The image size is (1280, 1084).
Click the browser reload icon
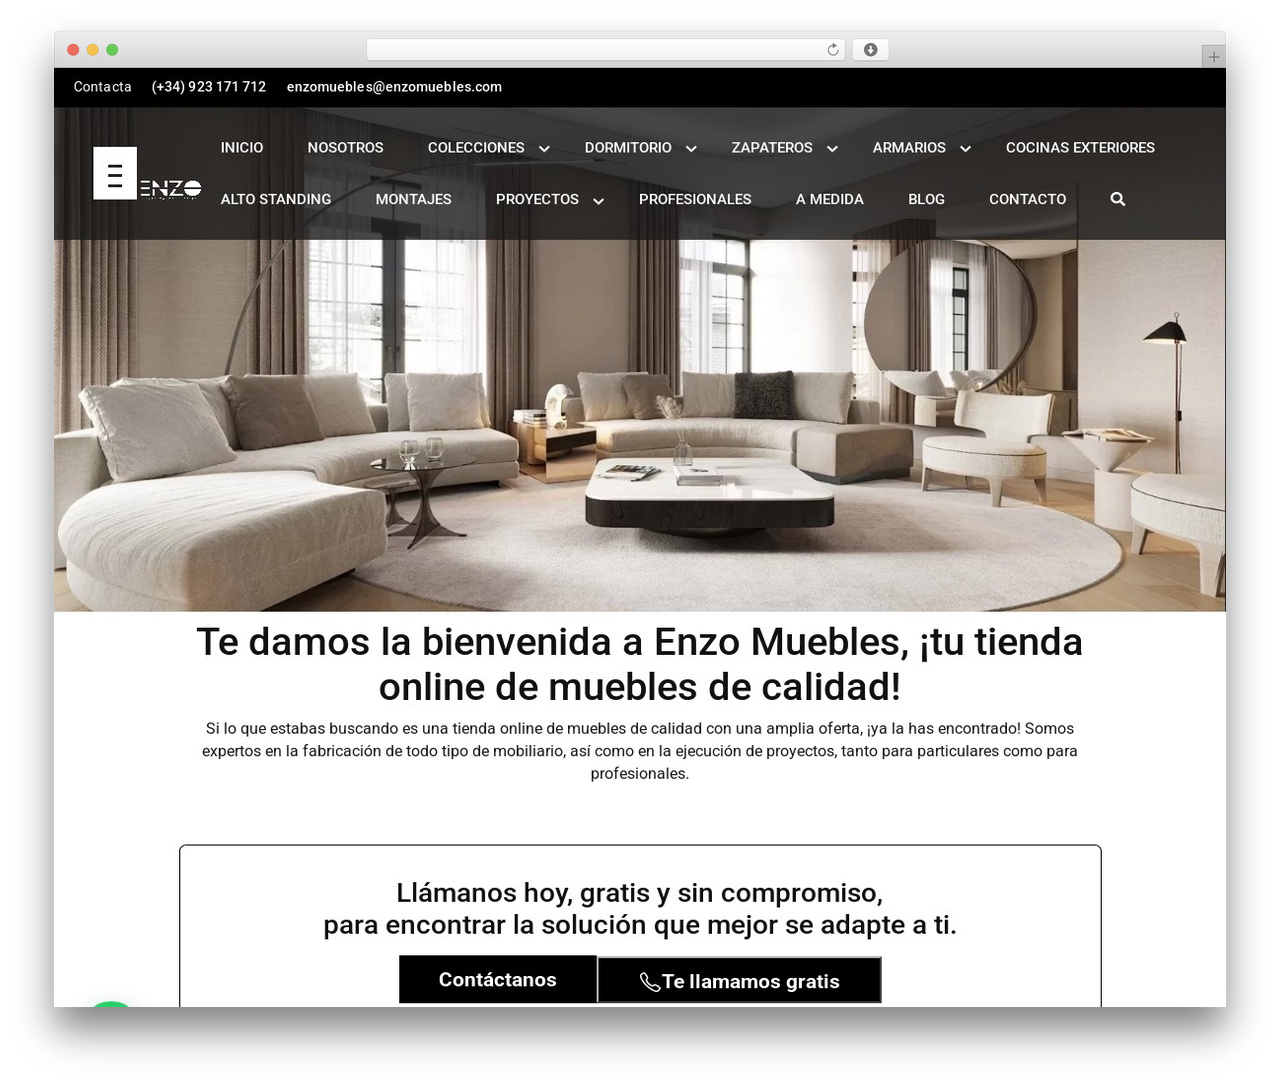click(833, 50)
